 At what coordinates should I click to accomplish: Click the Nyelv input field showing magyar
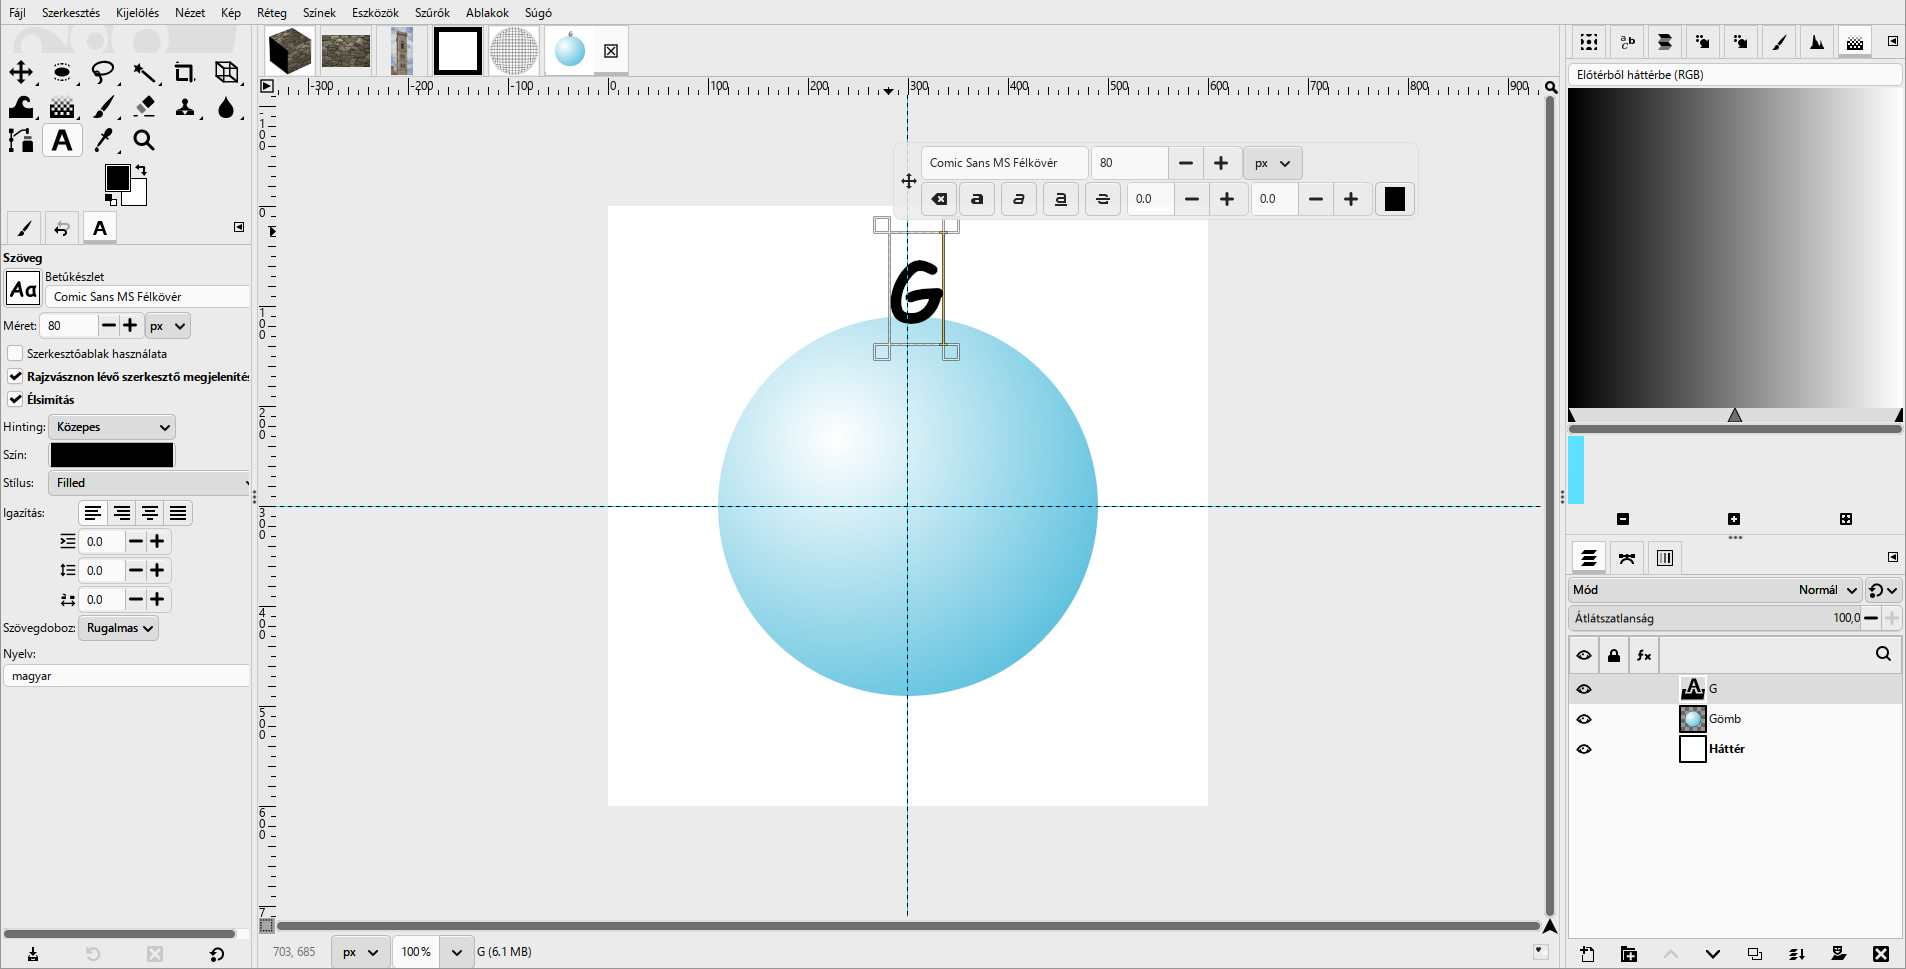tap(126, 676)
